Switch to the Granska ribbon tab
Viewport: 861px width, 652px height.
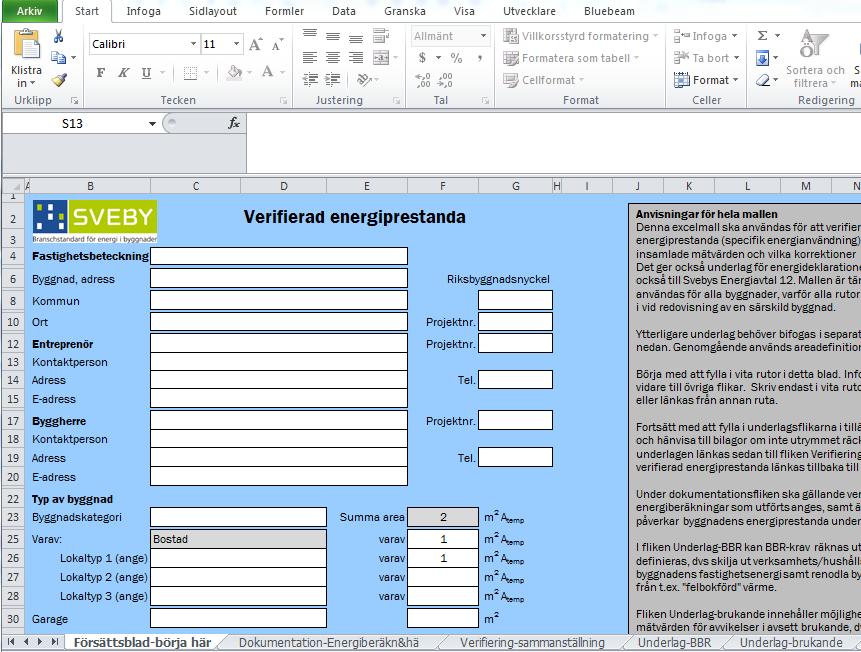[x=405, y=11]
